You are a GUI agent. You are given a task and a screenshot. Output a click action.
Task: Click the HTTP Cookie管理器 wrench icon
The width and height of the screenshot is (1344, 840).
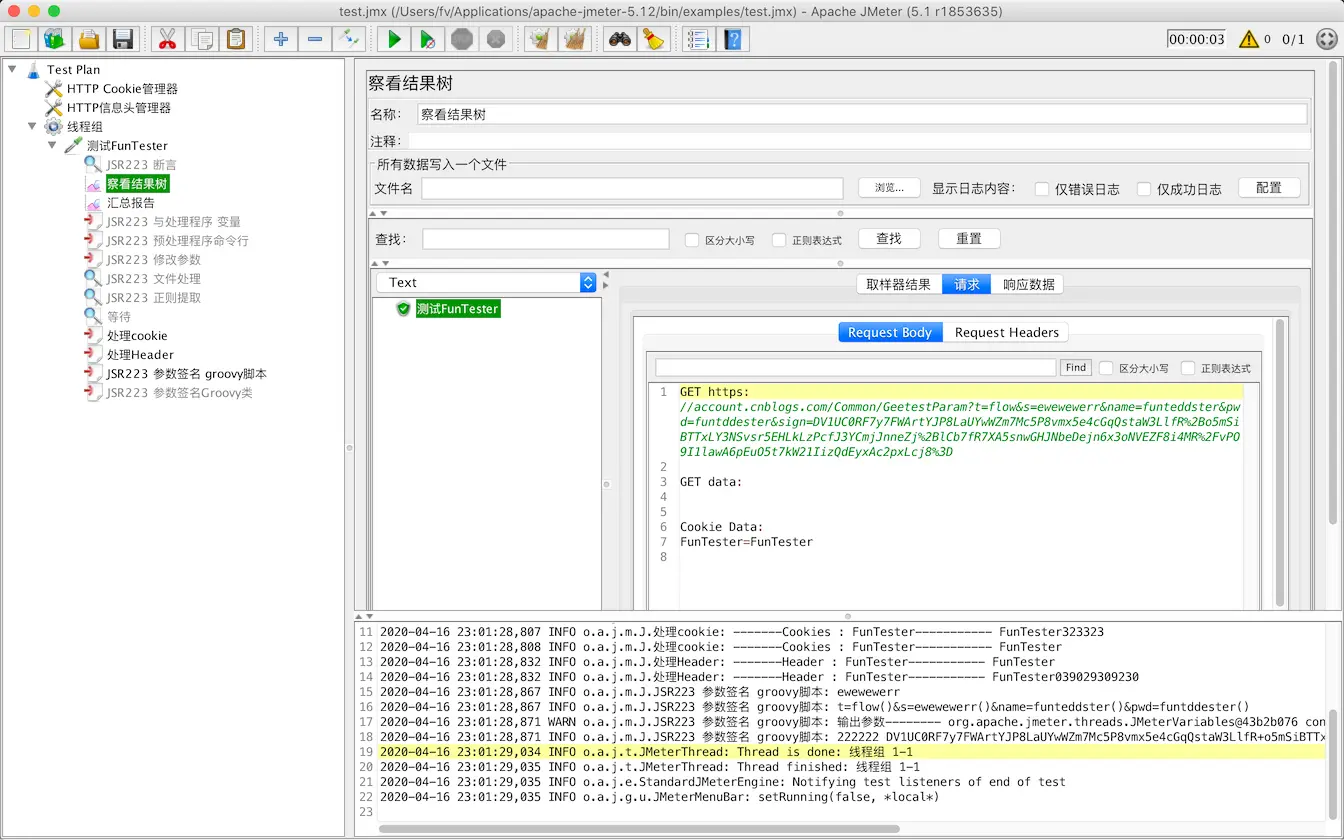(53, 89)
